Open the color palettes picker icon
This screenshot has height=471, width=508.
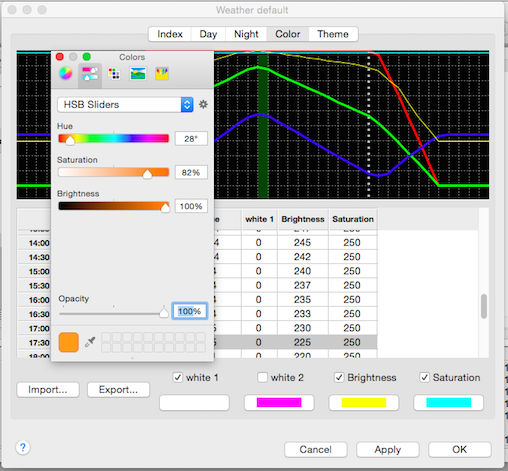point(114,73)
